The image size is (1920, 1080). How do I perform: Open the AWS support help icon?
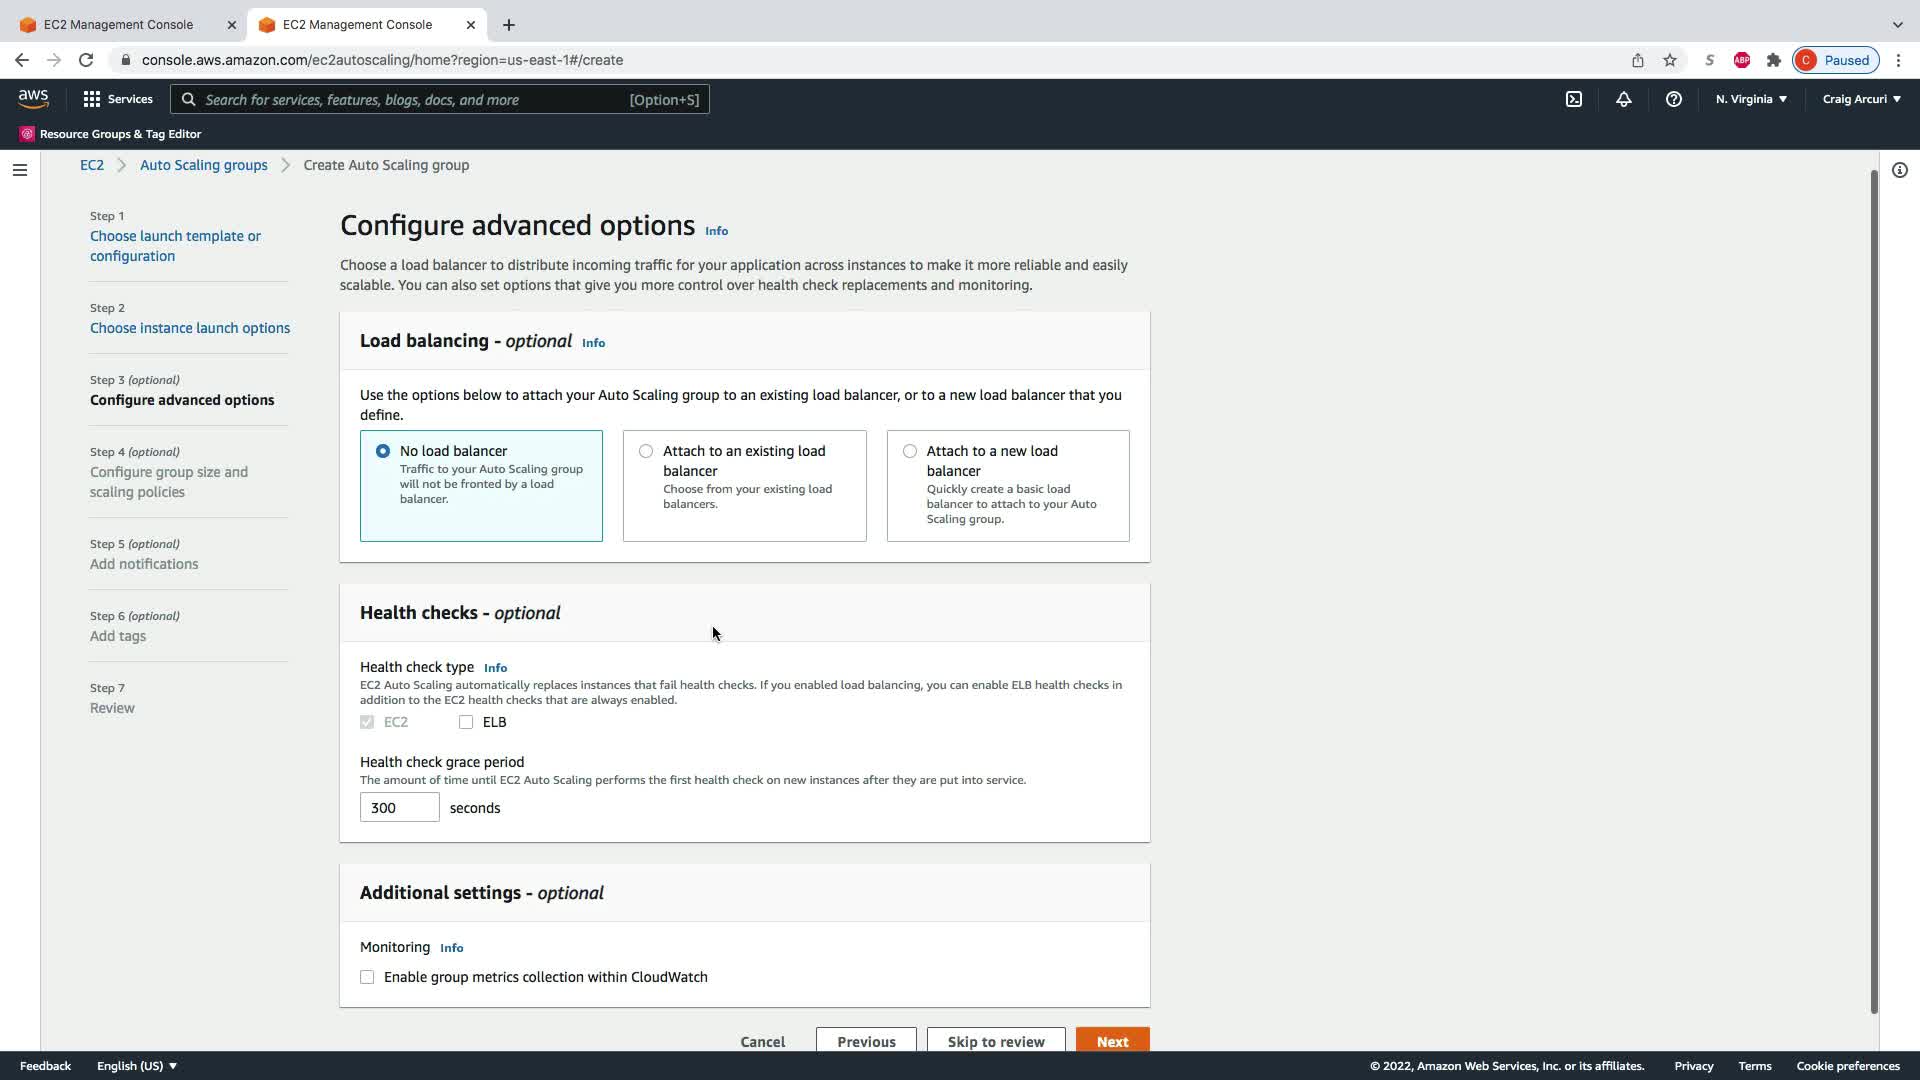point(1673,99)
